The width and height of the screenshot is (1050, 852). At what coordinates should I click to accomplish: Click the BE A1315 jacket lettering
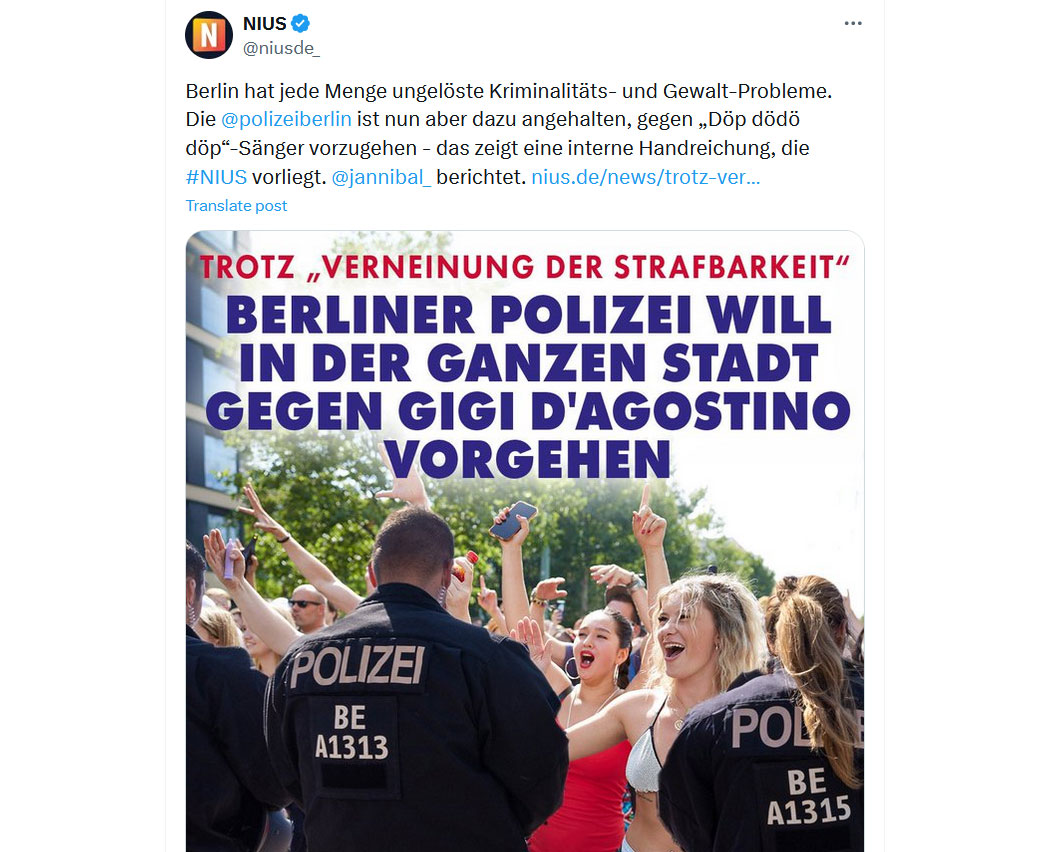click(x=809, y=796)
